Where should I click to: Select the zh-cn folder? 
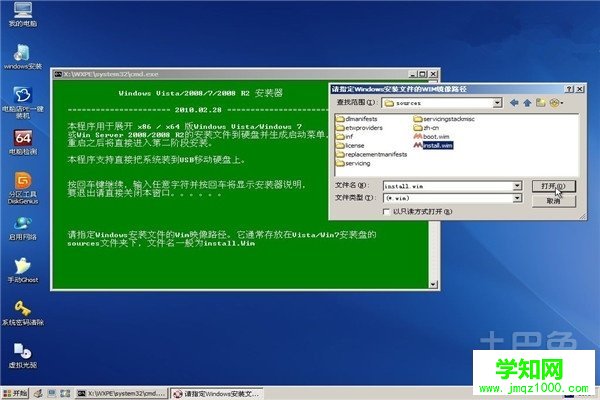[x=426, y=127]
